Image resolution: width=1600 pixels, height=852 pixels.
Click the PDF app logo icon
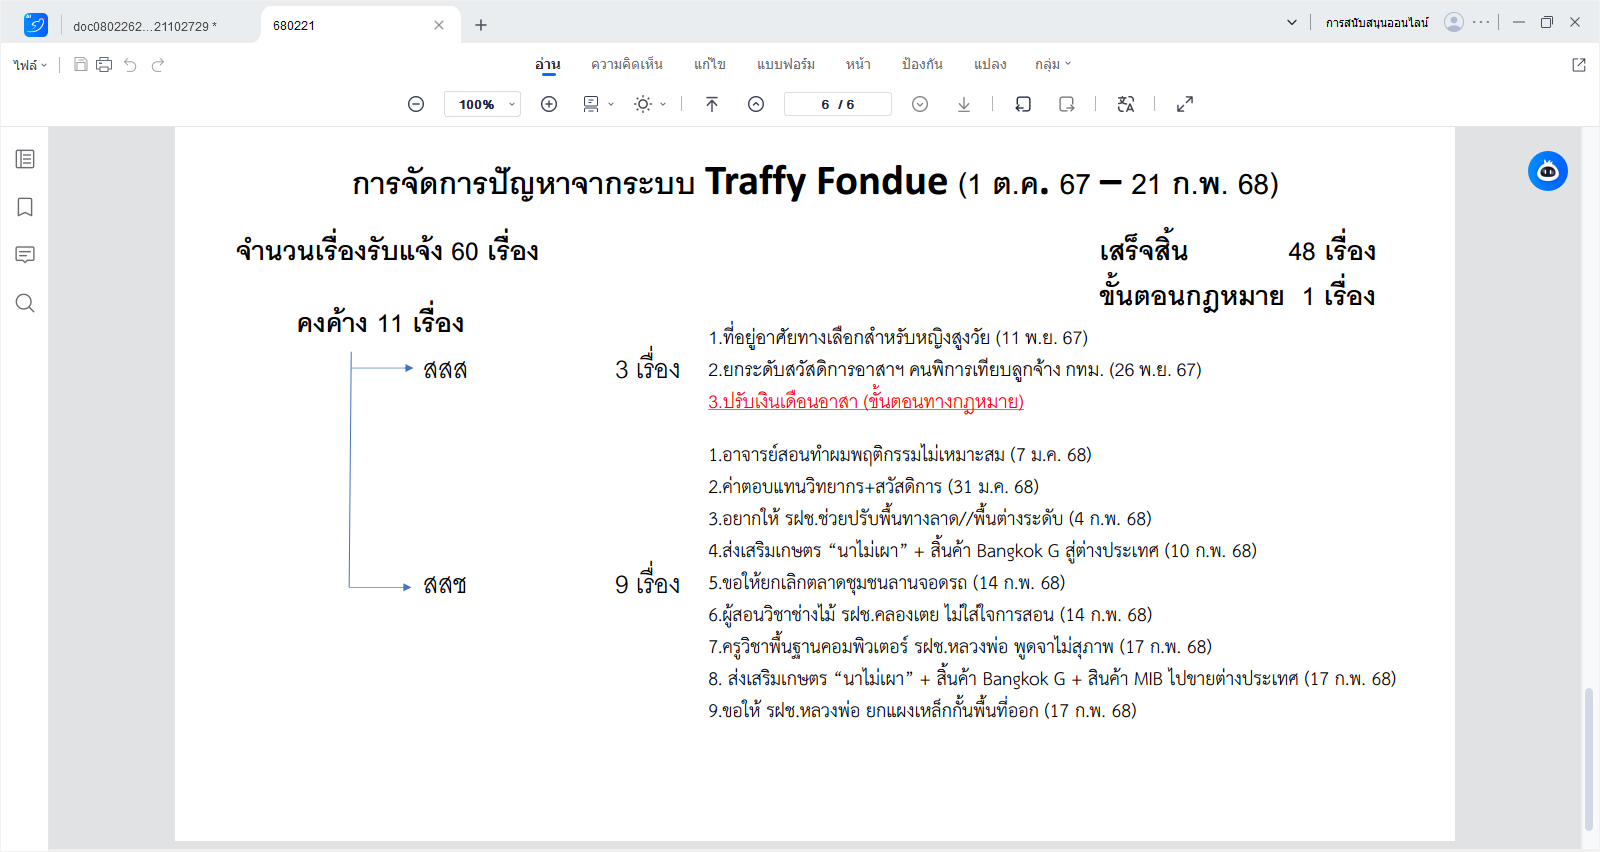pos(36,24)
